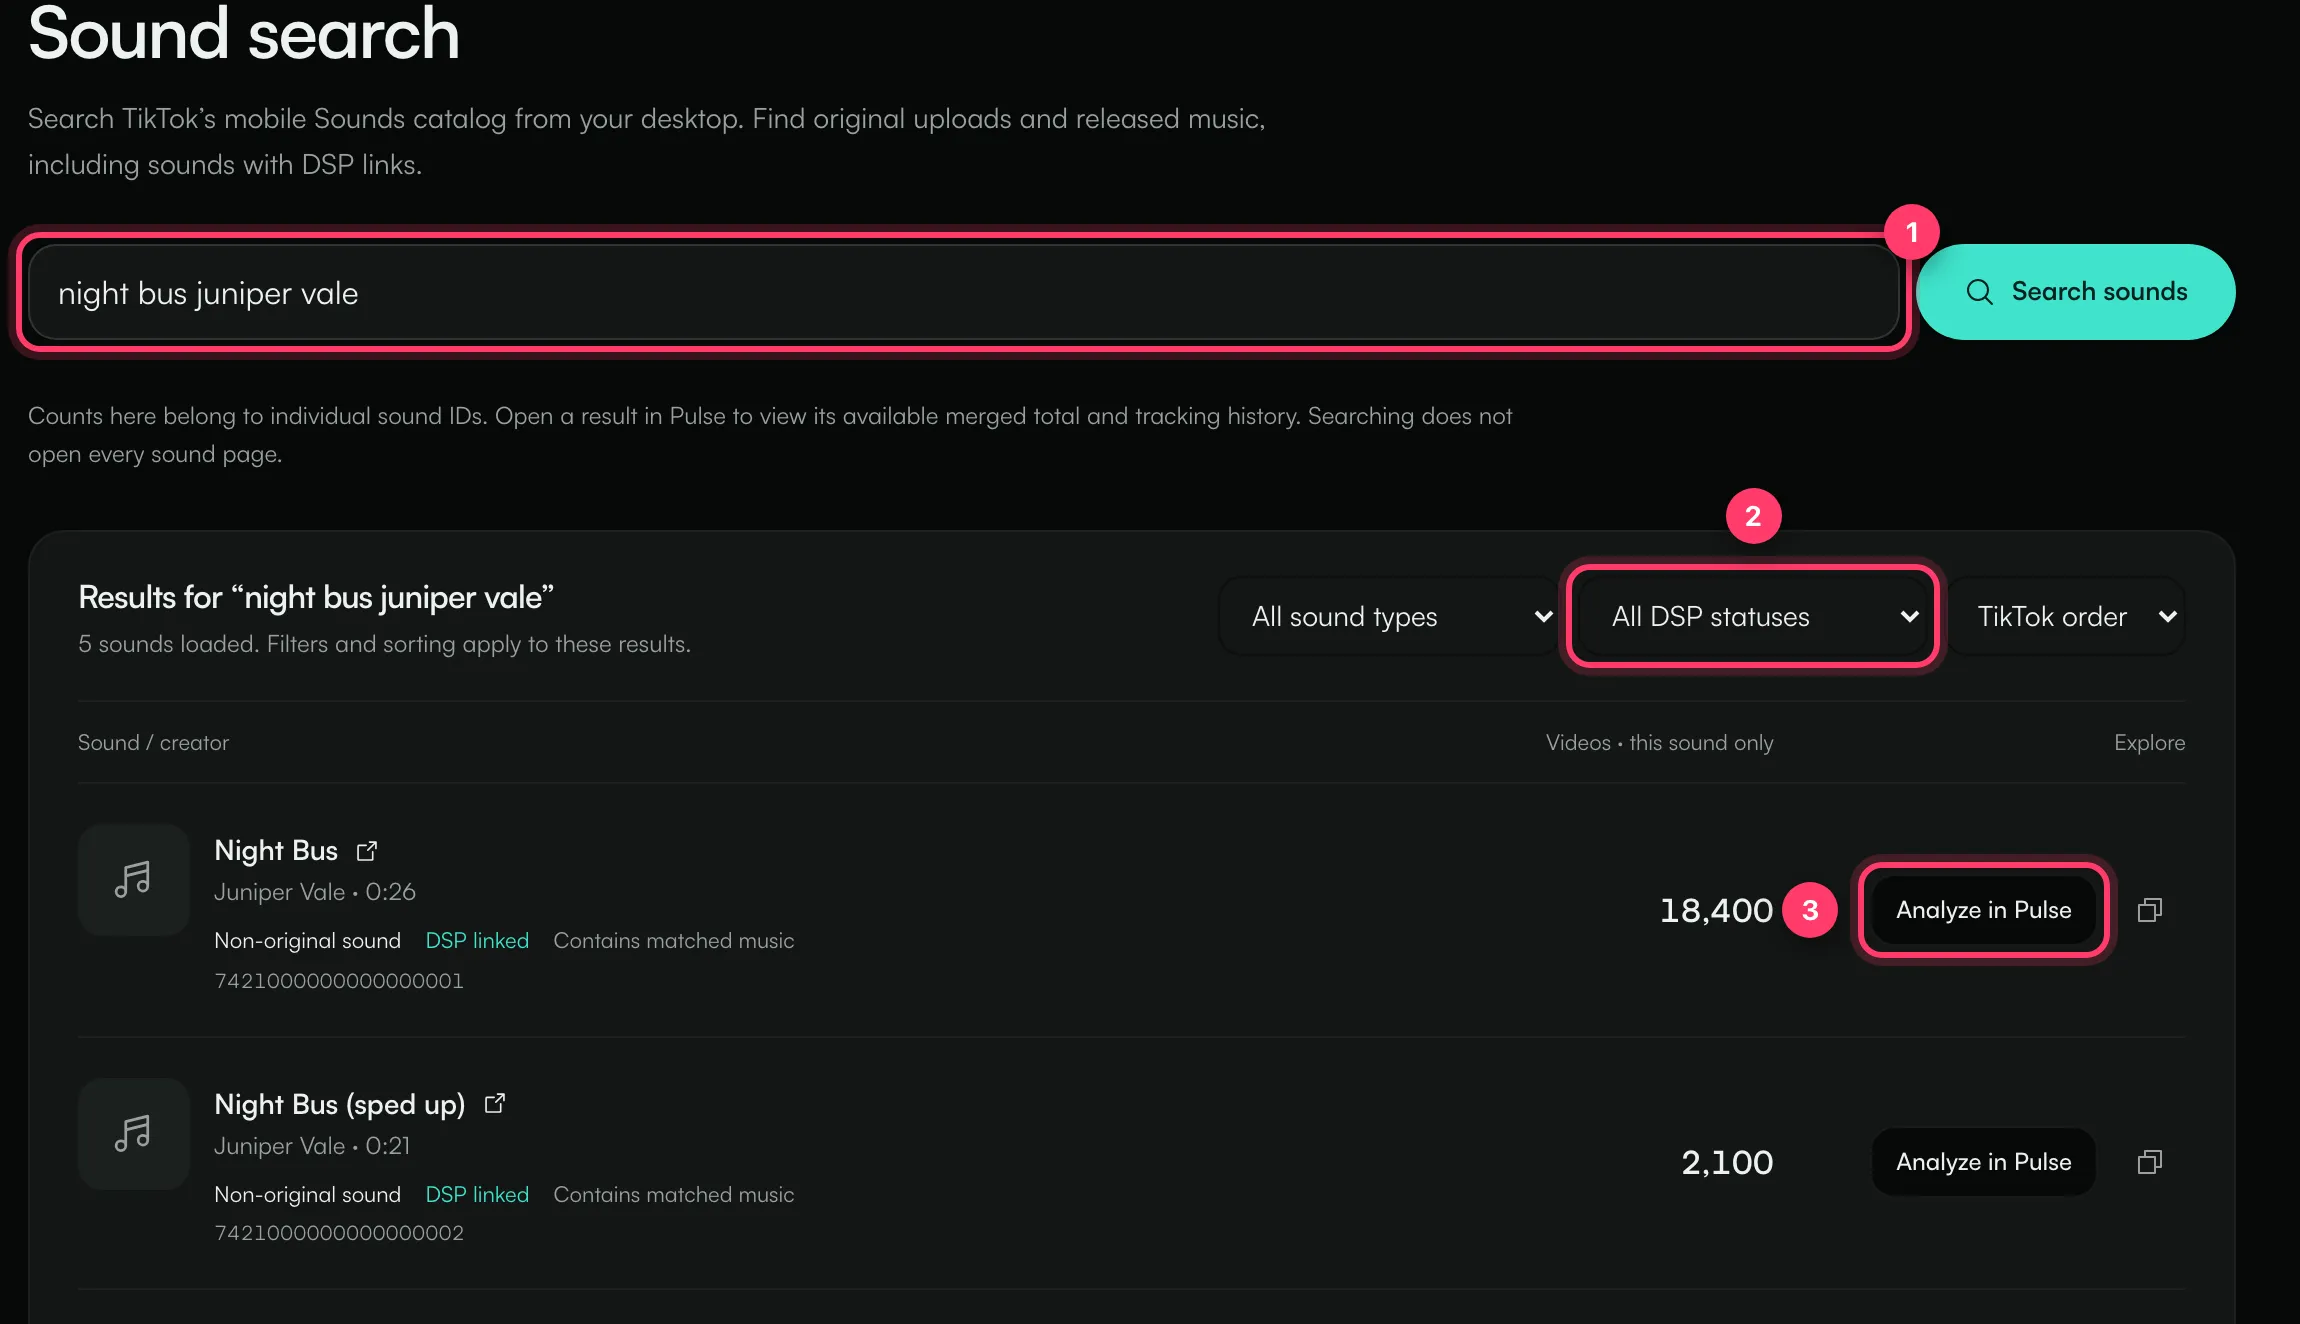Click the 5 sounds loaded status text
Image resolution: width=2300 pixels, height=1324 pixels.
(384, 644)
